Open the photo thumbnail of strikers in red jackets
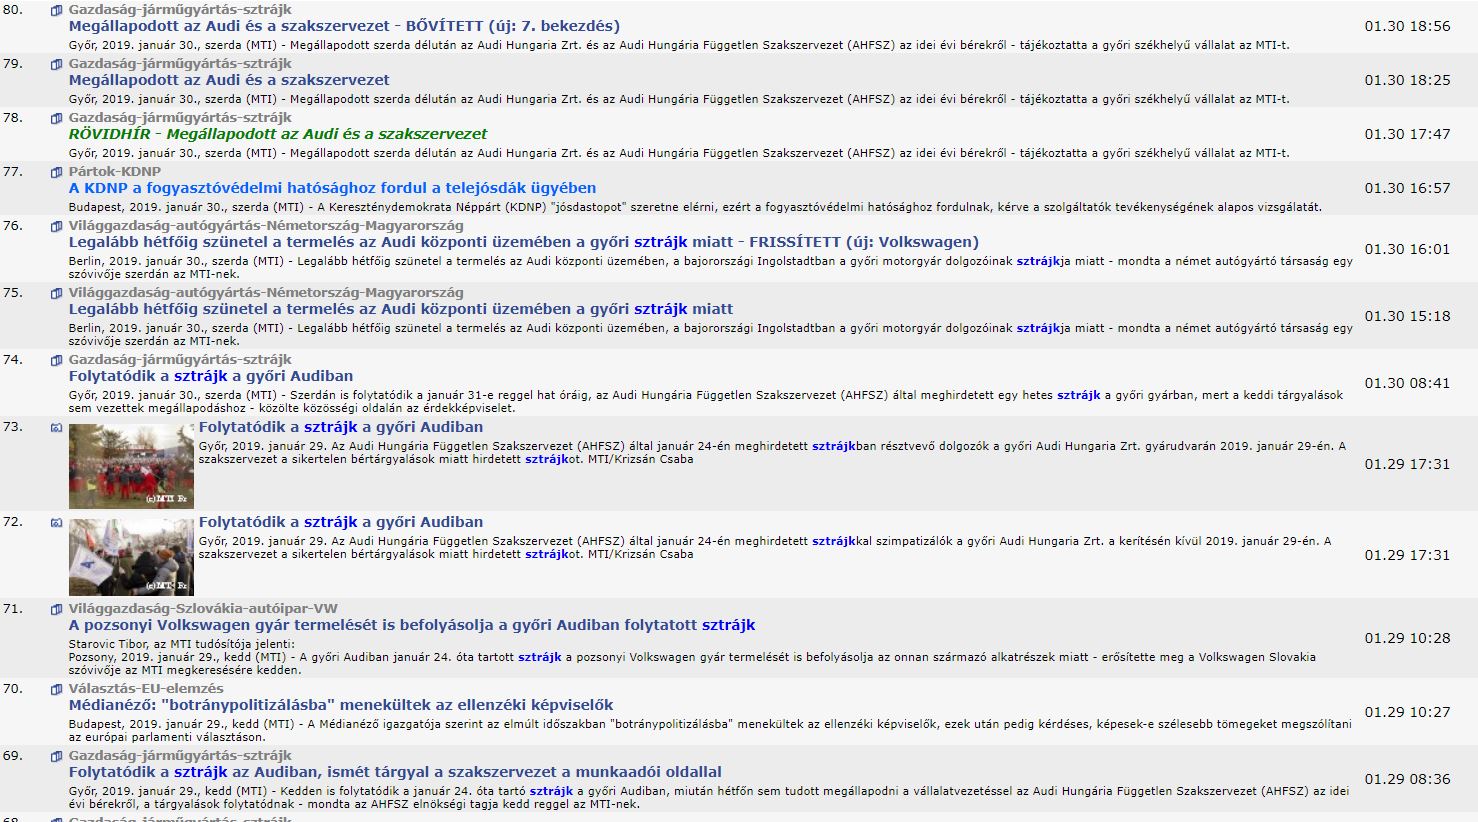Viewport: 1478px width, 822px height. 131,465
